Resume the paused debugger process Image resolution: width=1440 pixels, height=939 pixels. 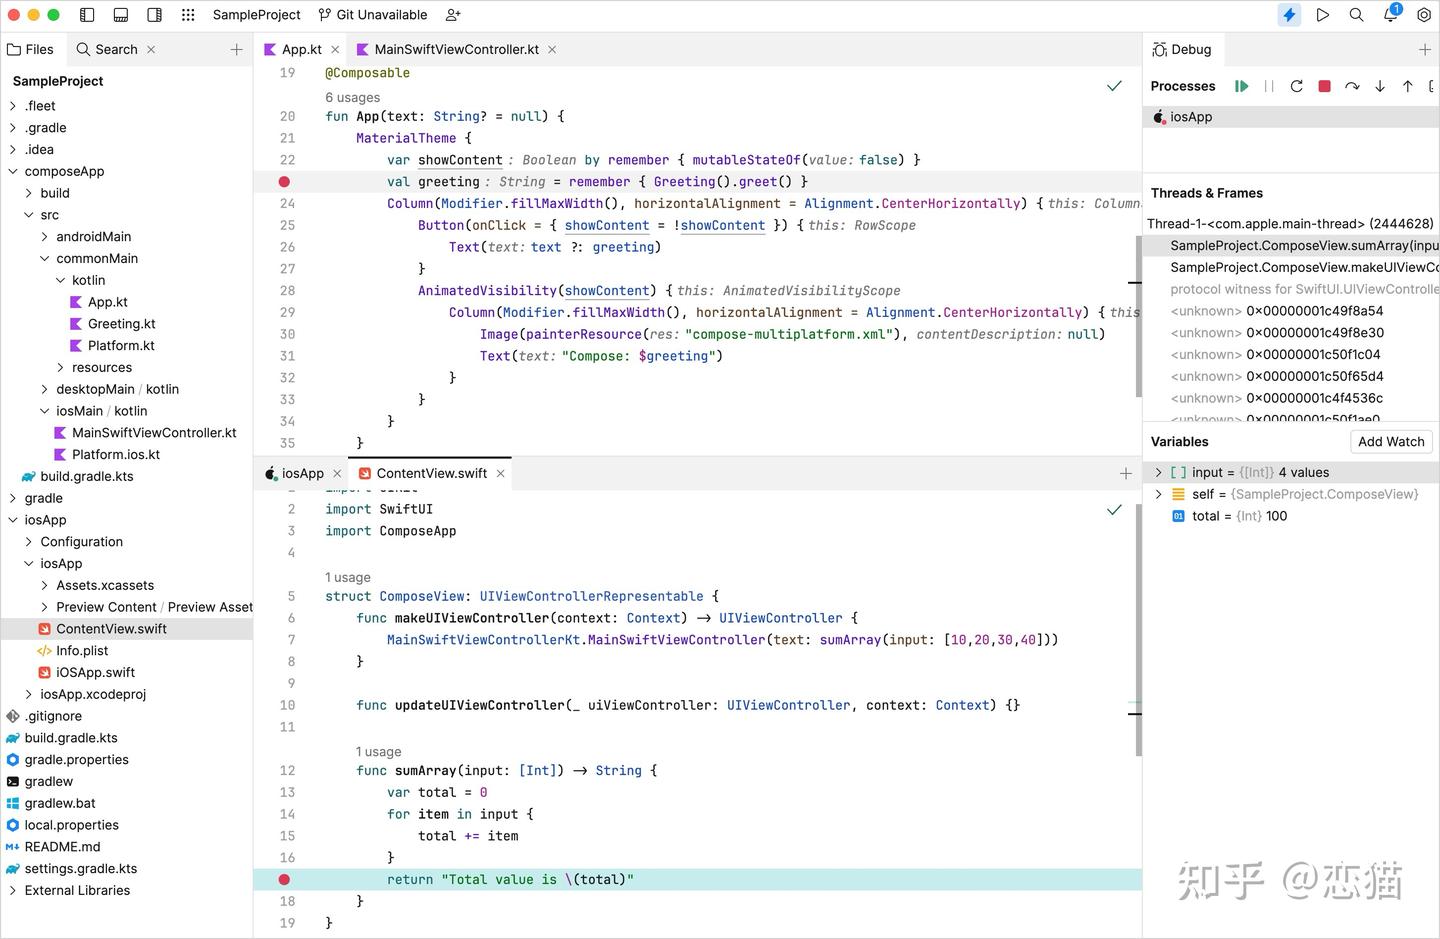(1242, 86)
